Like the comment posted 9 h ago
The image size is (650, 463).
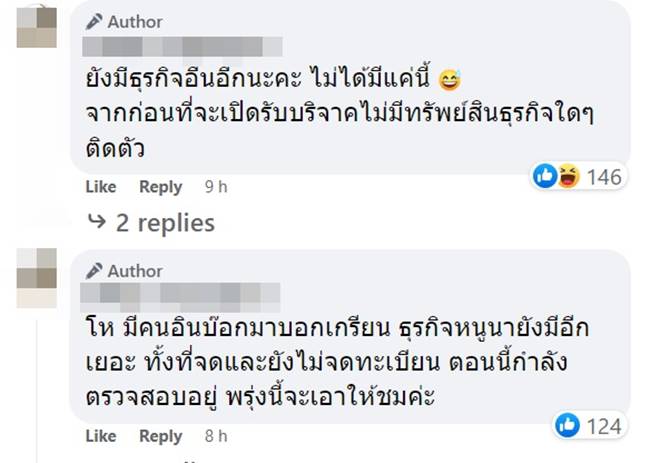coord(101,187)
